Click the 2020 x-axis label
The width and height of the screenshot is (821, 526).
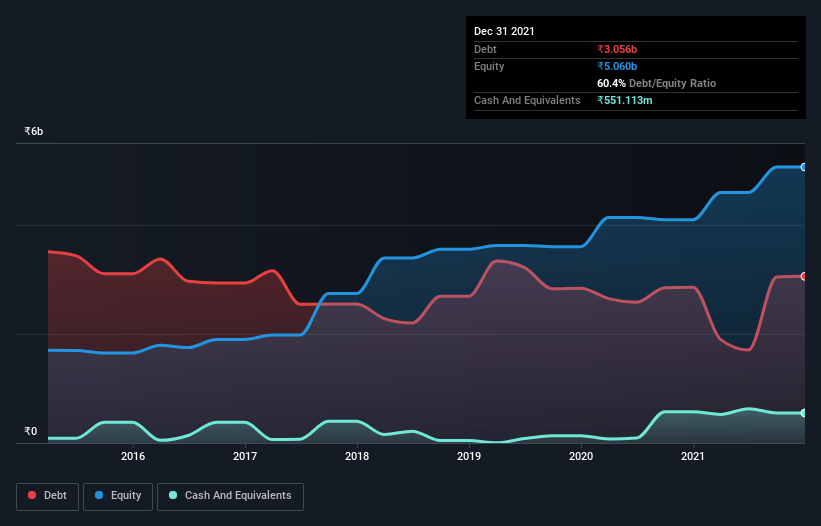pyautogui.click(x=581, y=456)
